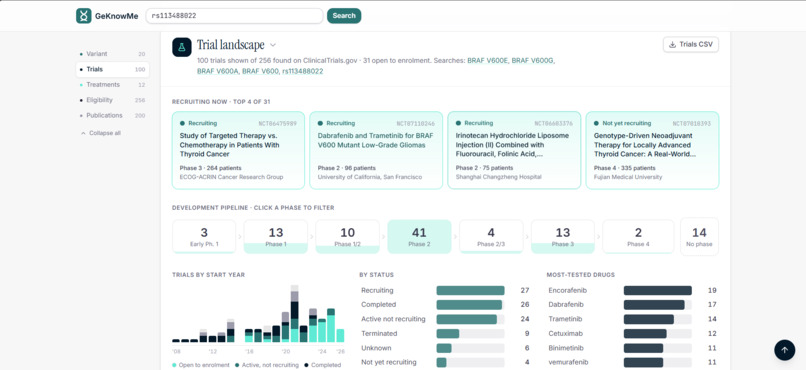Filter by No phase box
Image resolution: width=806 pixels, height=370 pixels.
point(699,236)
